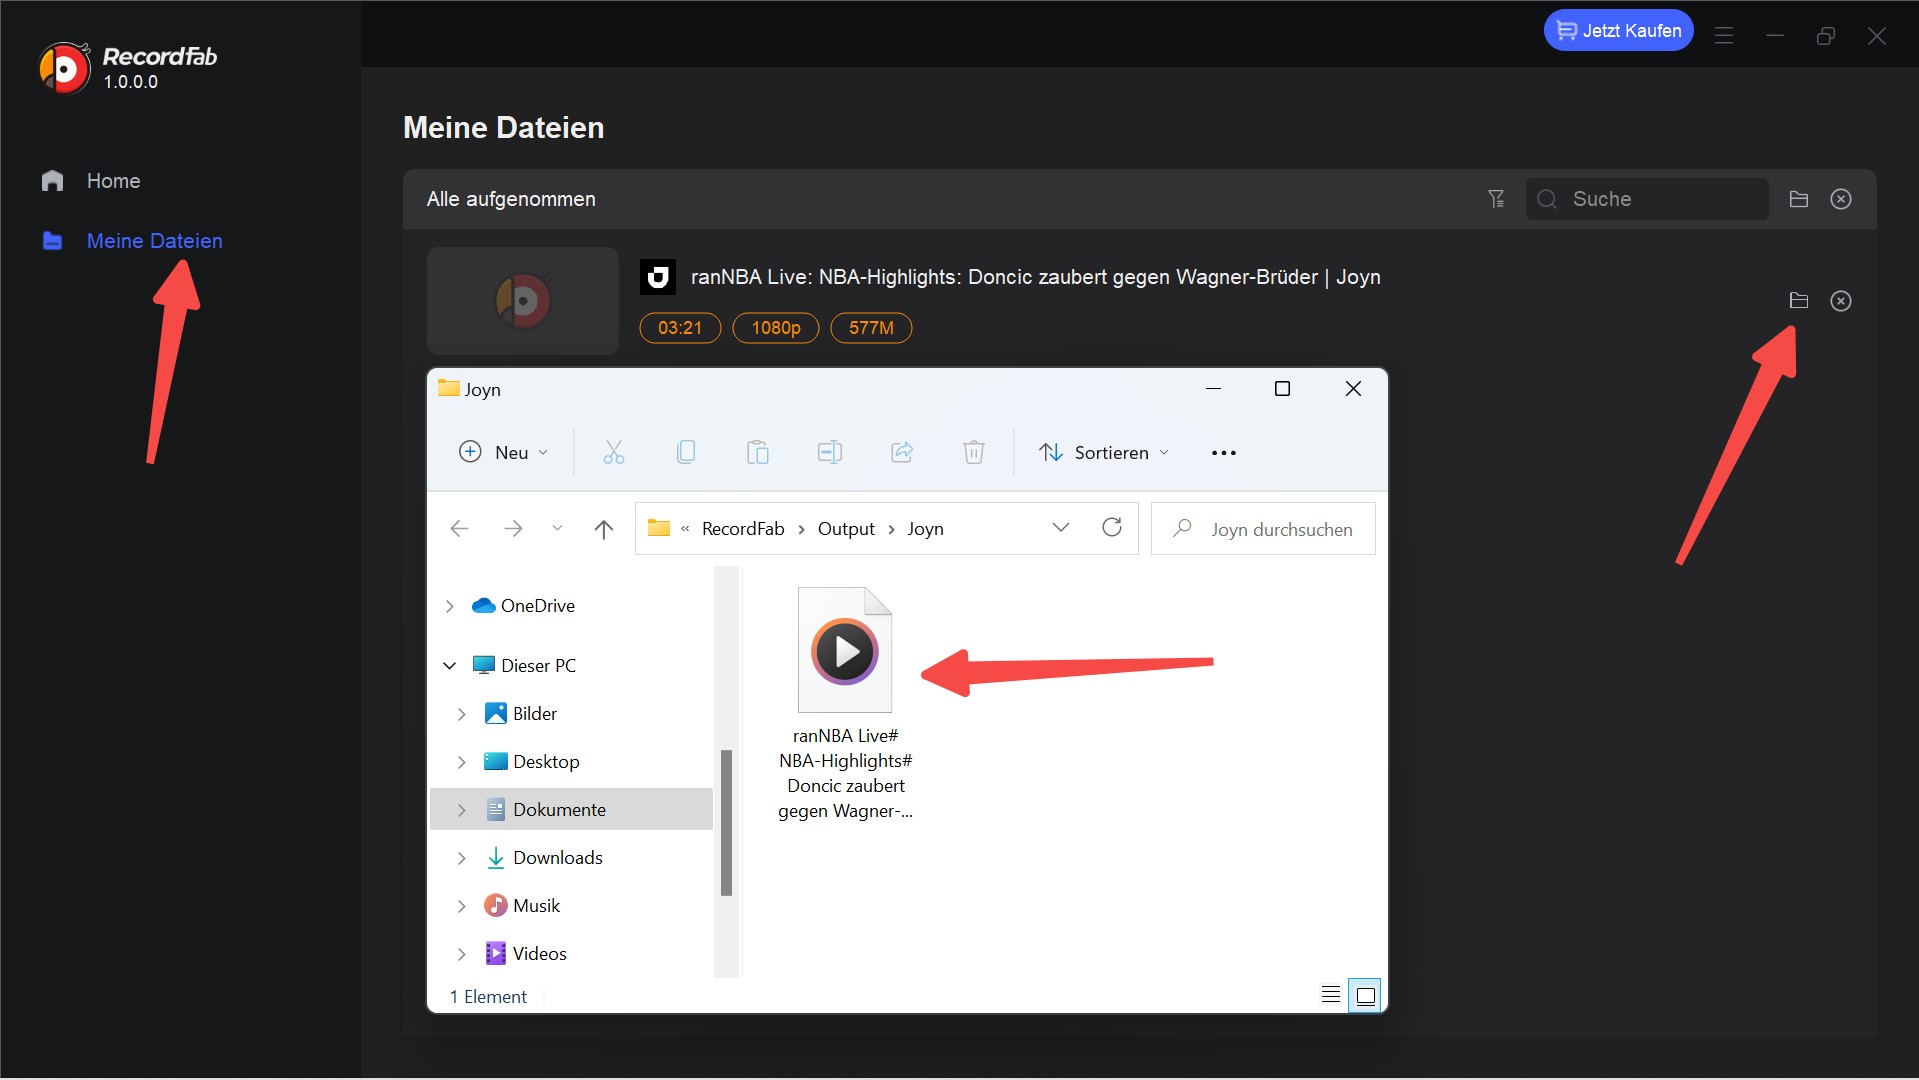Expand the address bar history dropdown
Screen dimensions: 1919x1080
(x=1061, y=527)
